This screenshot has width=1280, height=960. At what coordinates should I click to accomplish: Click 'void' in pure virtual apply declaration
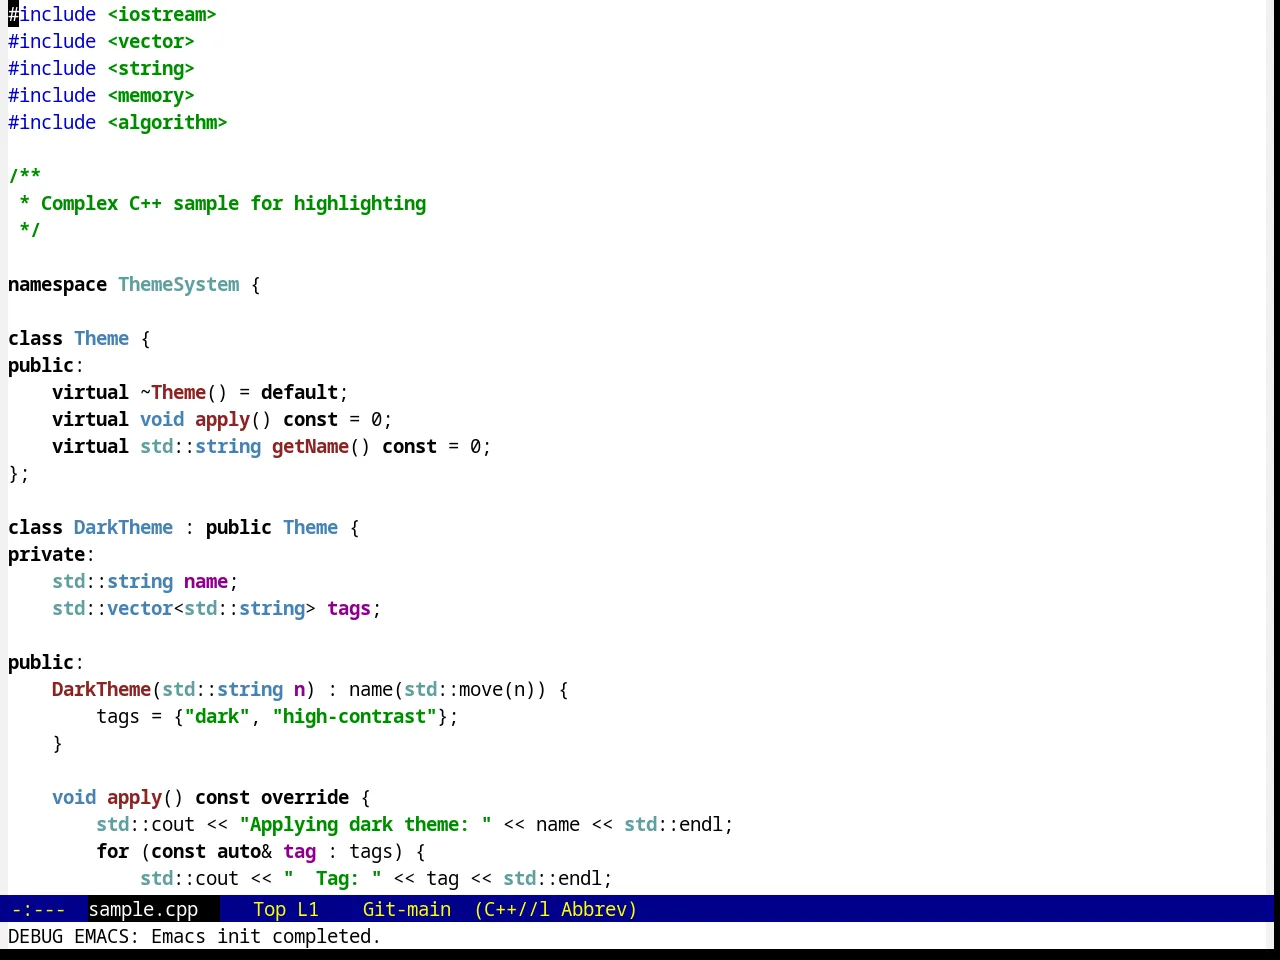coord(162,419)
